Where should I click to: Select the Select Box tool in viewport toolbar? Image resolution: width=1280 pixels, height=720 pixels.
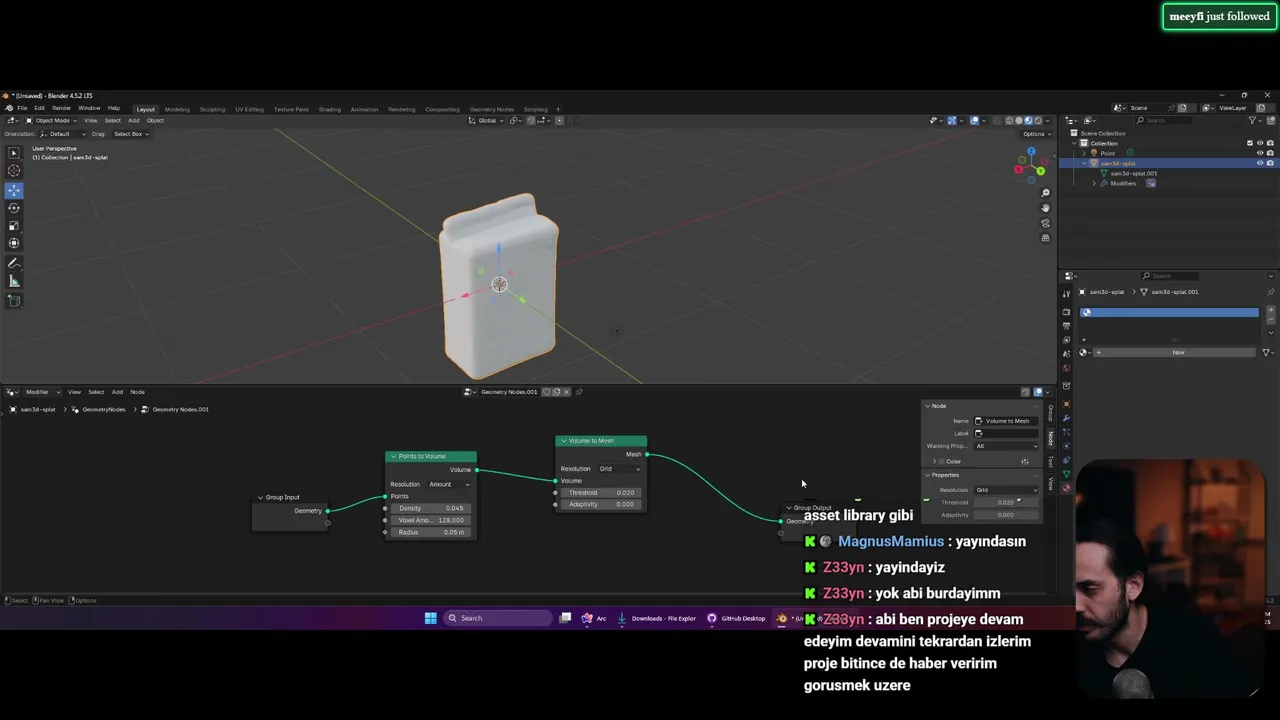click(x=14, y=153)
